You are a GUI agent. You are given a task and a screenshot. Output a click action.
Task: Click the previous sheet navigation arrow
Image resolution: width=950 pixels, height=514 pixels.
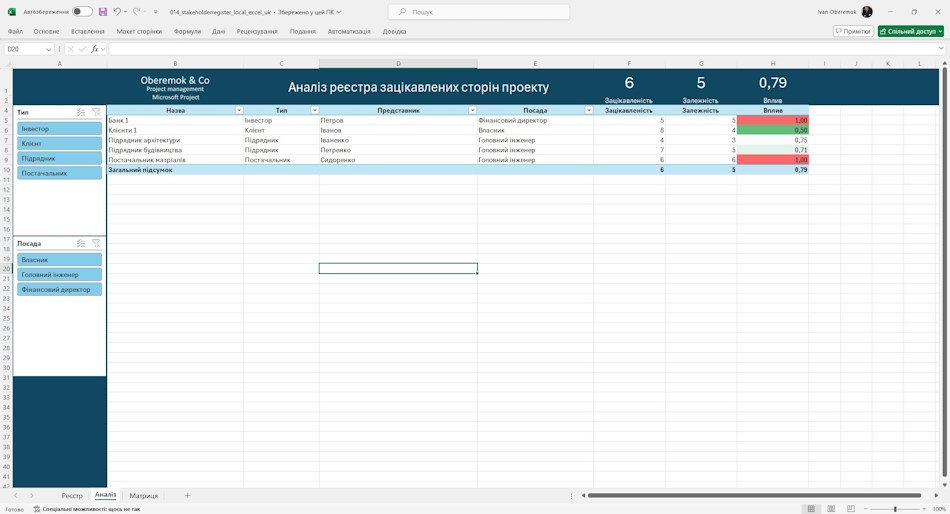[16, 496]
